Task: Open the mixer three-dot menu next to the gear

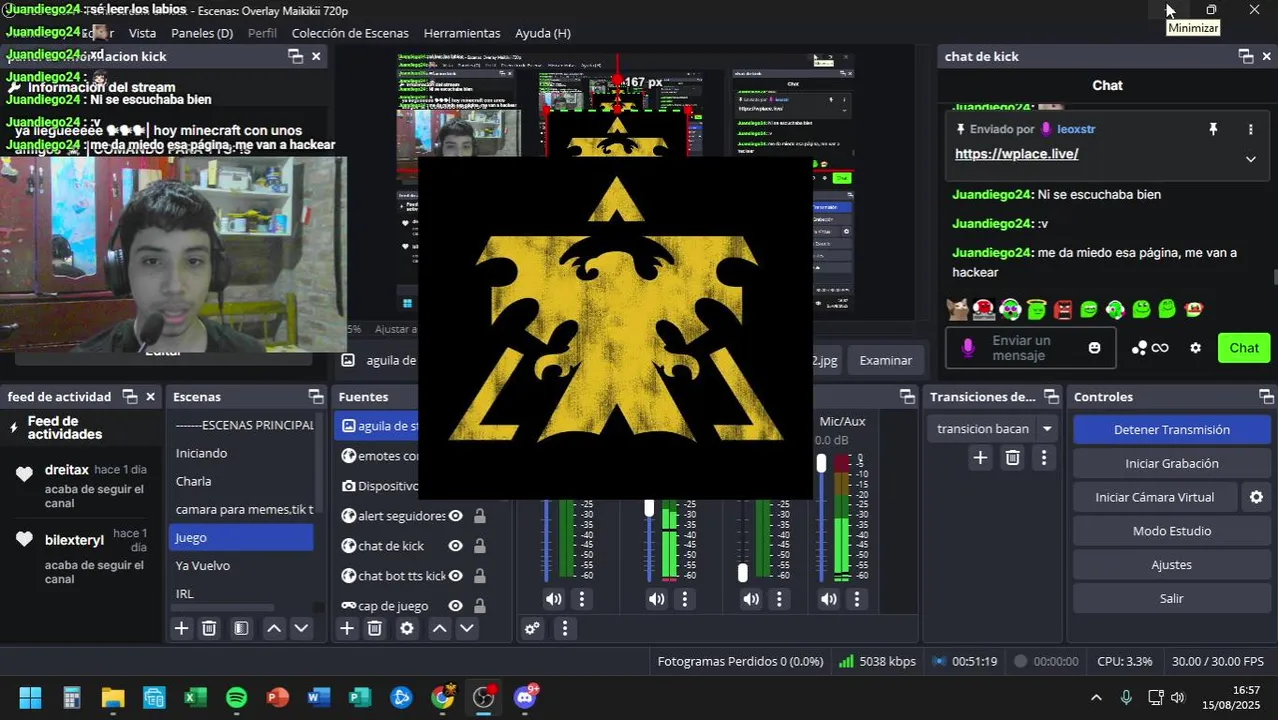Action: pos(565,628)
